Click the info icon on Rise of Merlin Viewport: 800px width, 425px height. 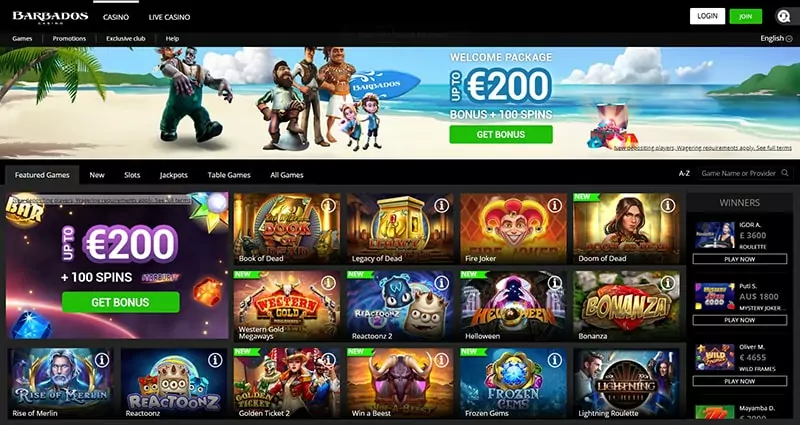coord(102,360)
